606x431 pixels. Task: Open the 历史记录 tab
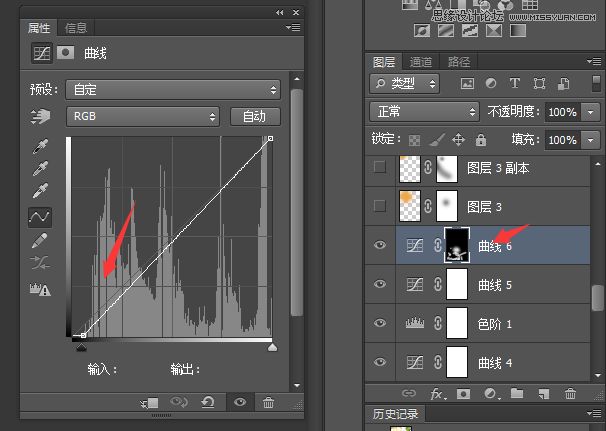[x=395, y=414]
